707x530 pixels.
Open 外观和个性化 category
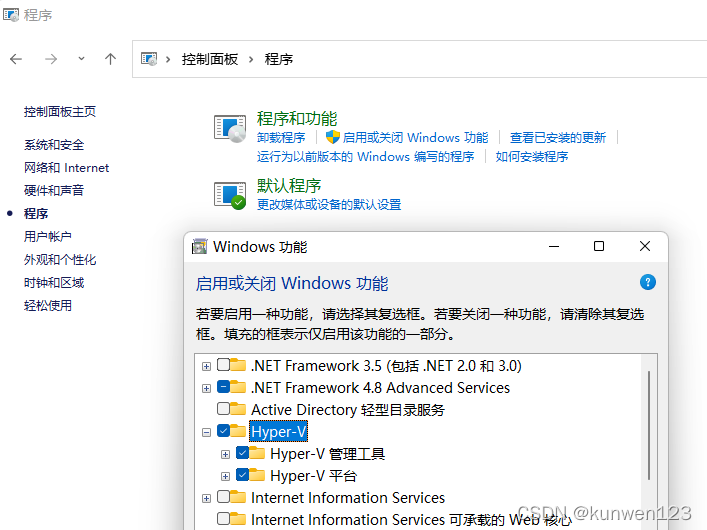(60, 259)
